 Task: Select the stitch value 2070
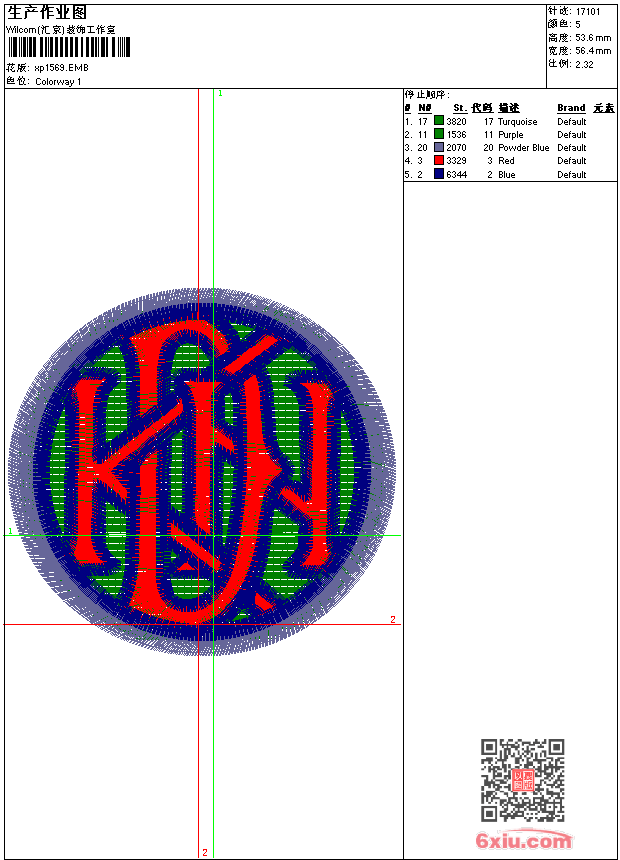(x=456, y=148)
